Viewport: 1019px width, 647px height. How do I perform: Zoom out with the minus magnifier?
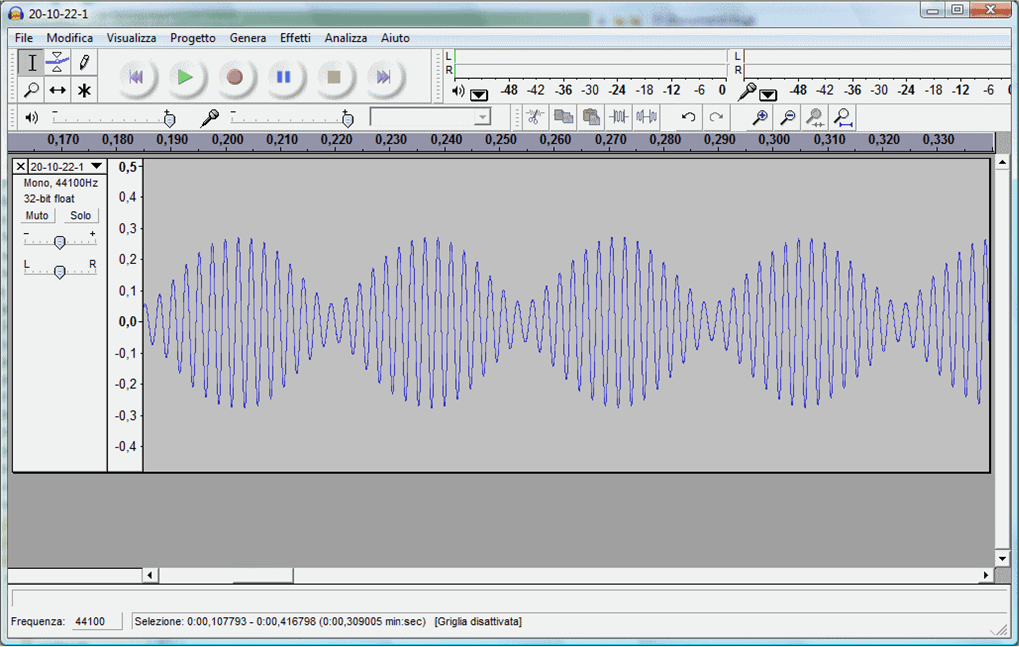788,117
